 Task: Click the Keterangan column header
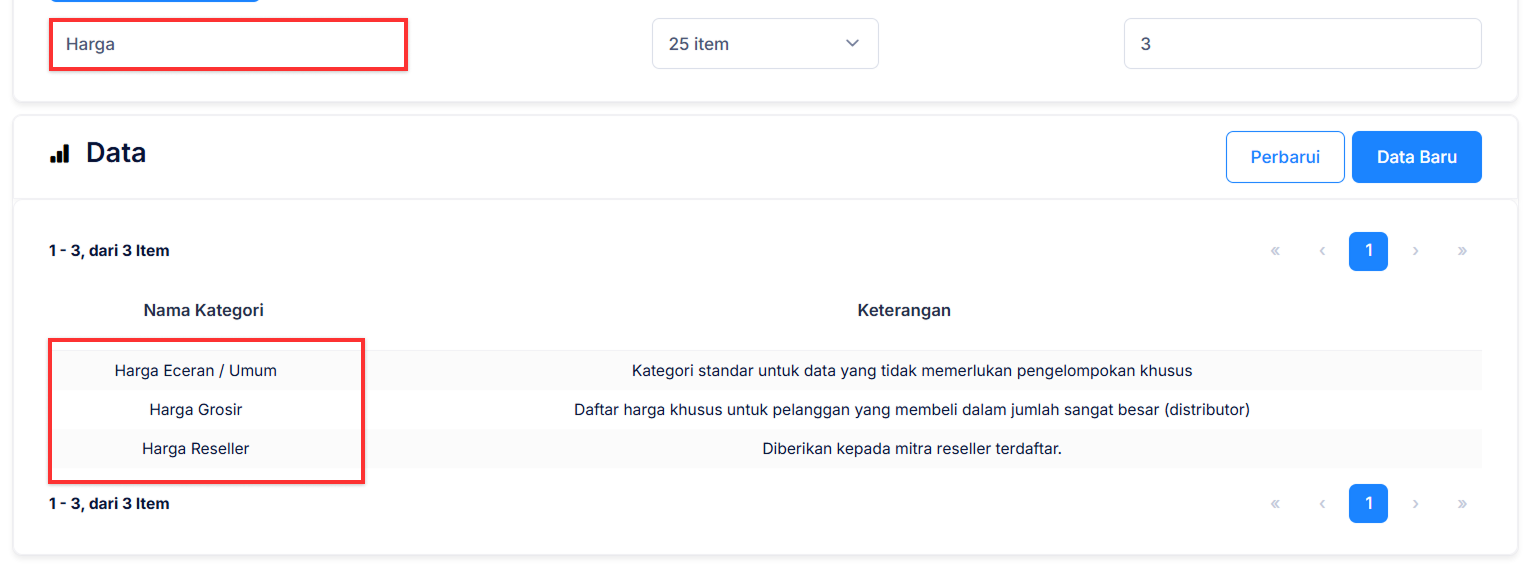(x=904, y=310)
